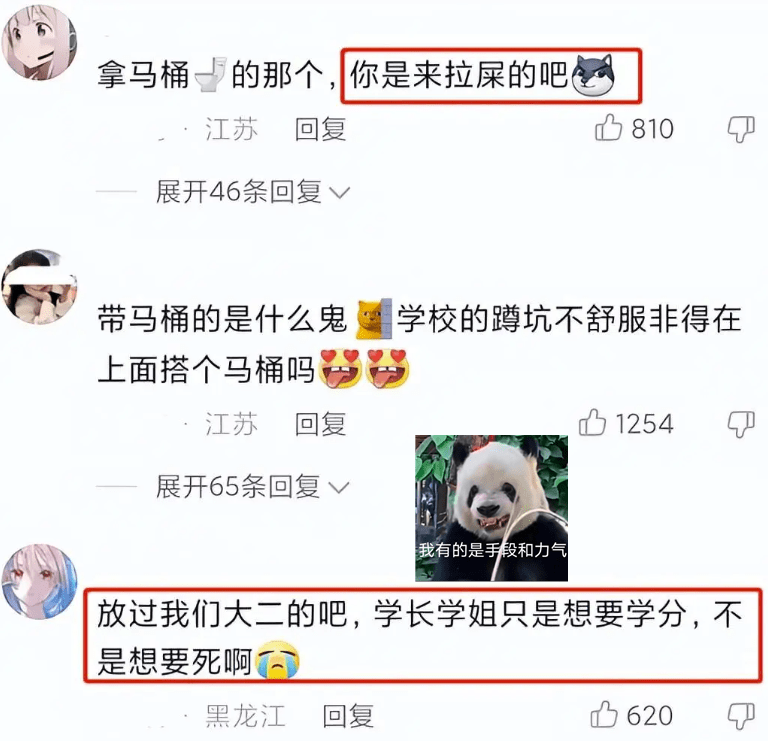Like the comment with 1254 likes
The width and height of the screenshot is (768, 741).
(x=592, y=423)
